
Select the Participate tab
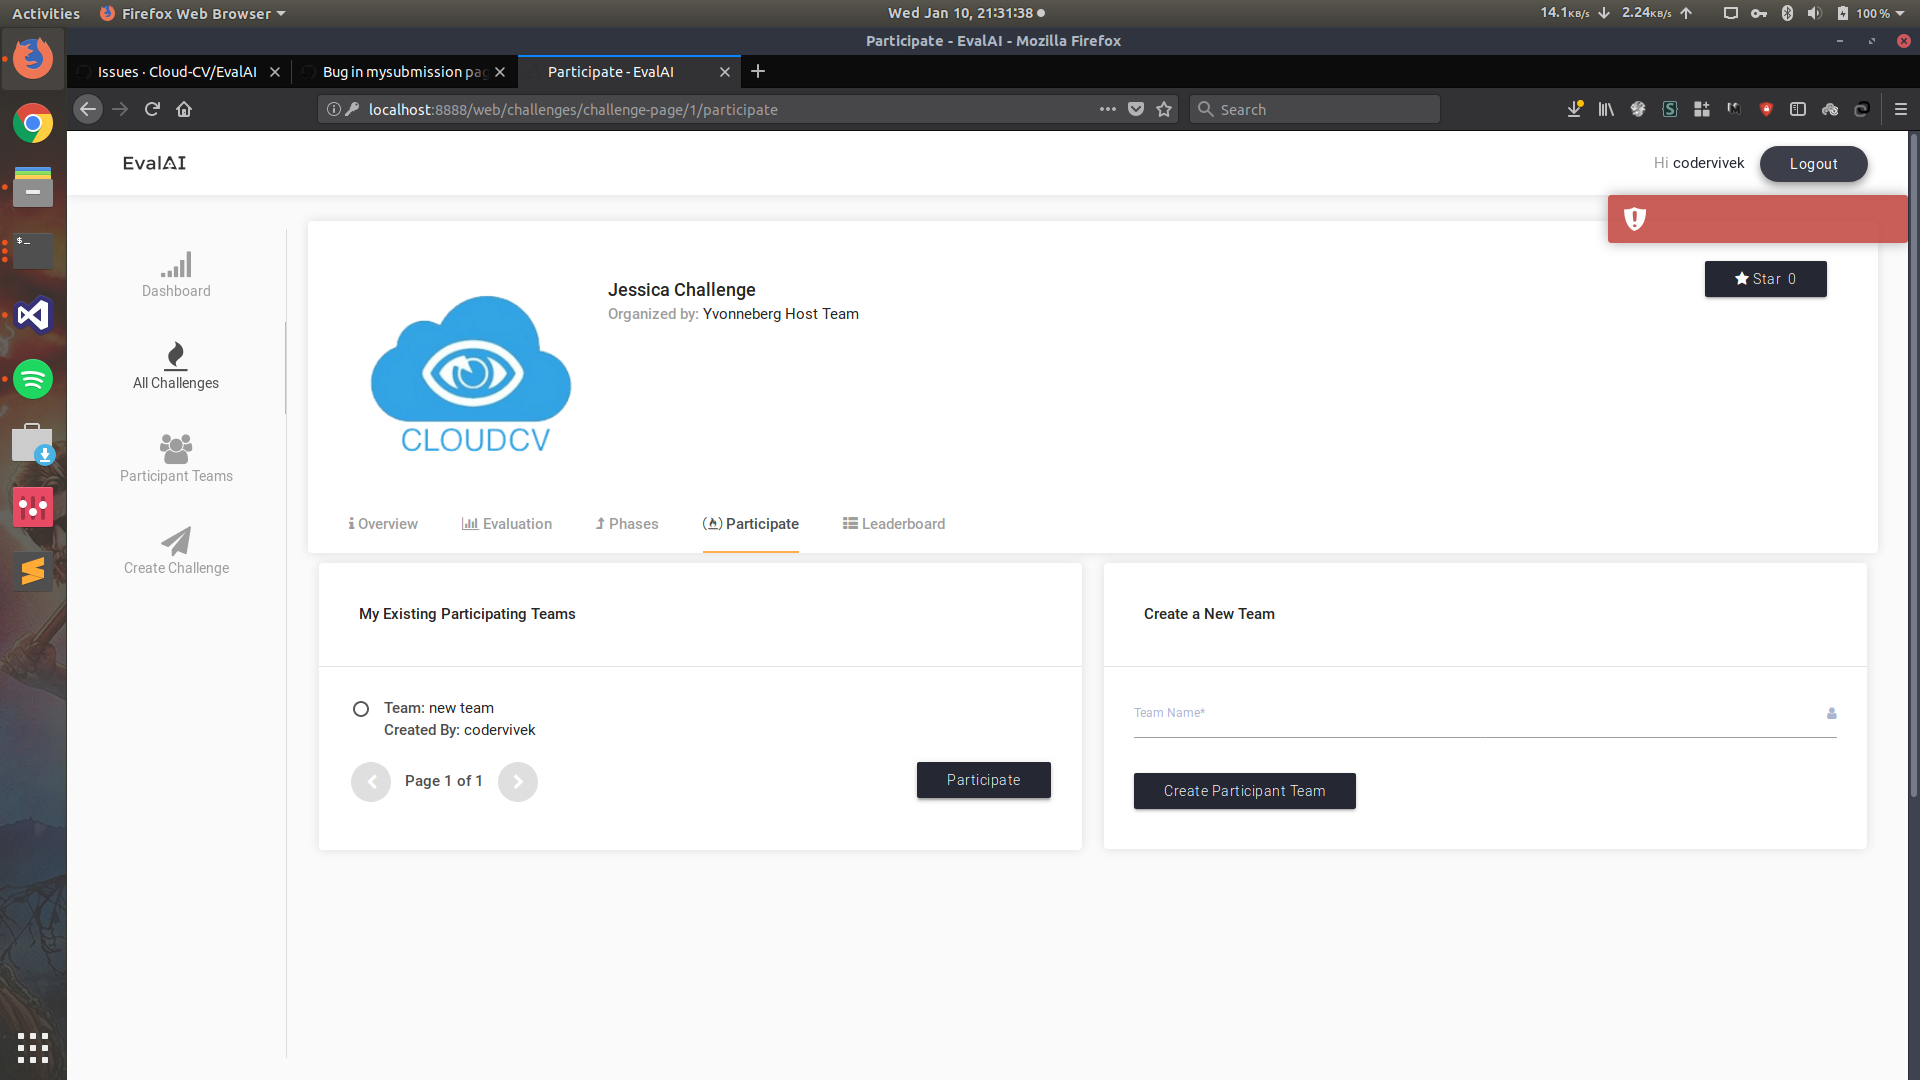[x=751, y=524]
